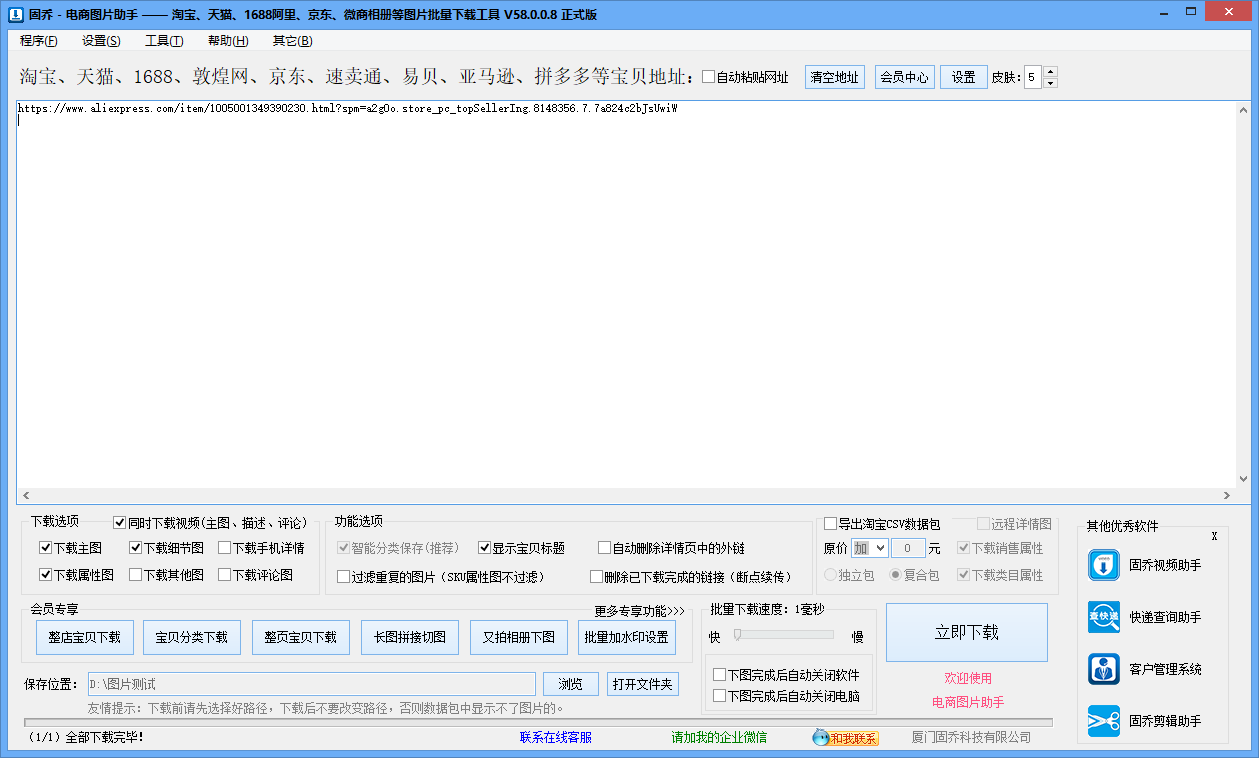Image resolution: width=1259 pixels, height=758 pixels.
Task: Adjust the 批量下载速度 speed slider
Action: [x=737, y=633]
